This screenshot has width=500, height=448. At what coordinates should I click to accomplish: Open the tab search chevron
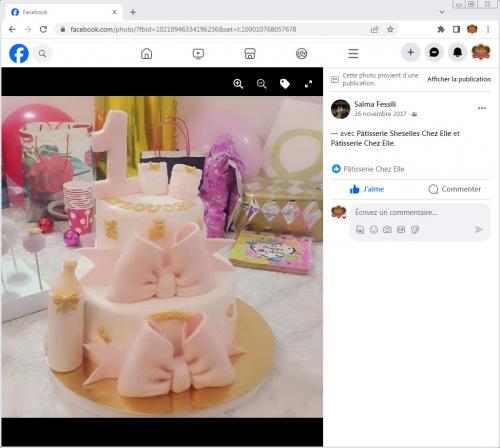click(x=442, y=12)
